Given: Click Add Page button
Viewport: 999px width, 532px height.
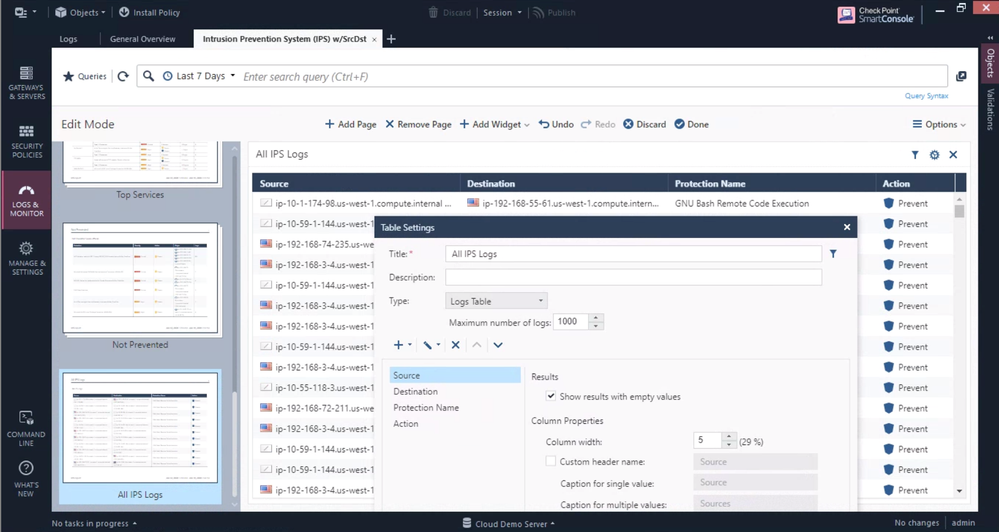Looking at the screenshot, I should tap(350, 124).
